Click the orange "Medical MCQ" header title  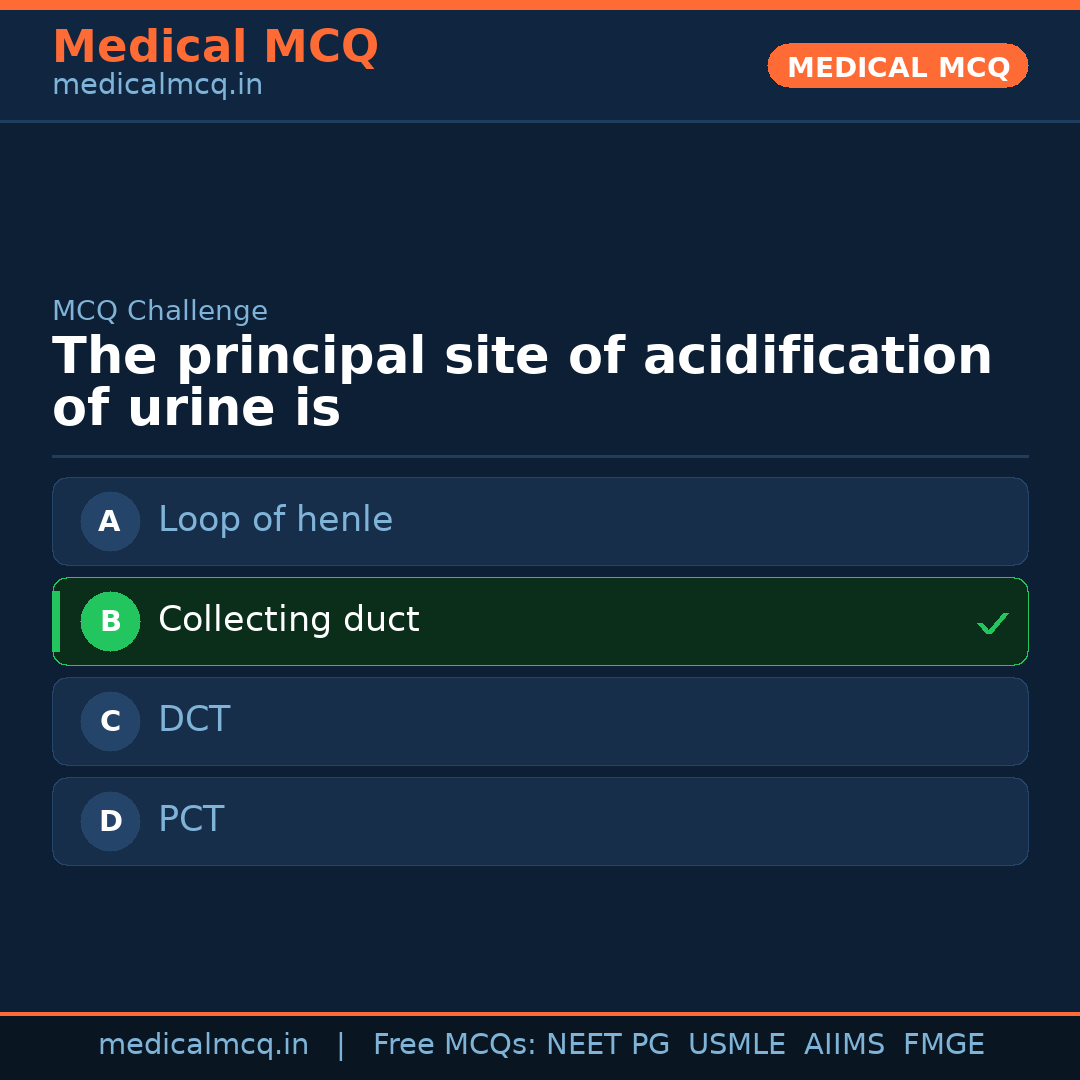pyautogui.click(x=215, y=47)
